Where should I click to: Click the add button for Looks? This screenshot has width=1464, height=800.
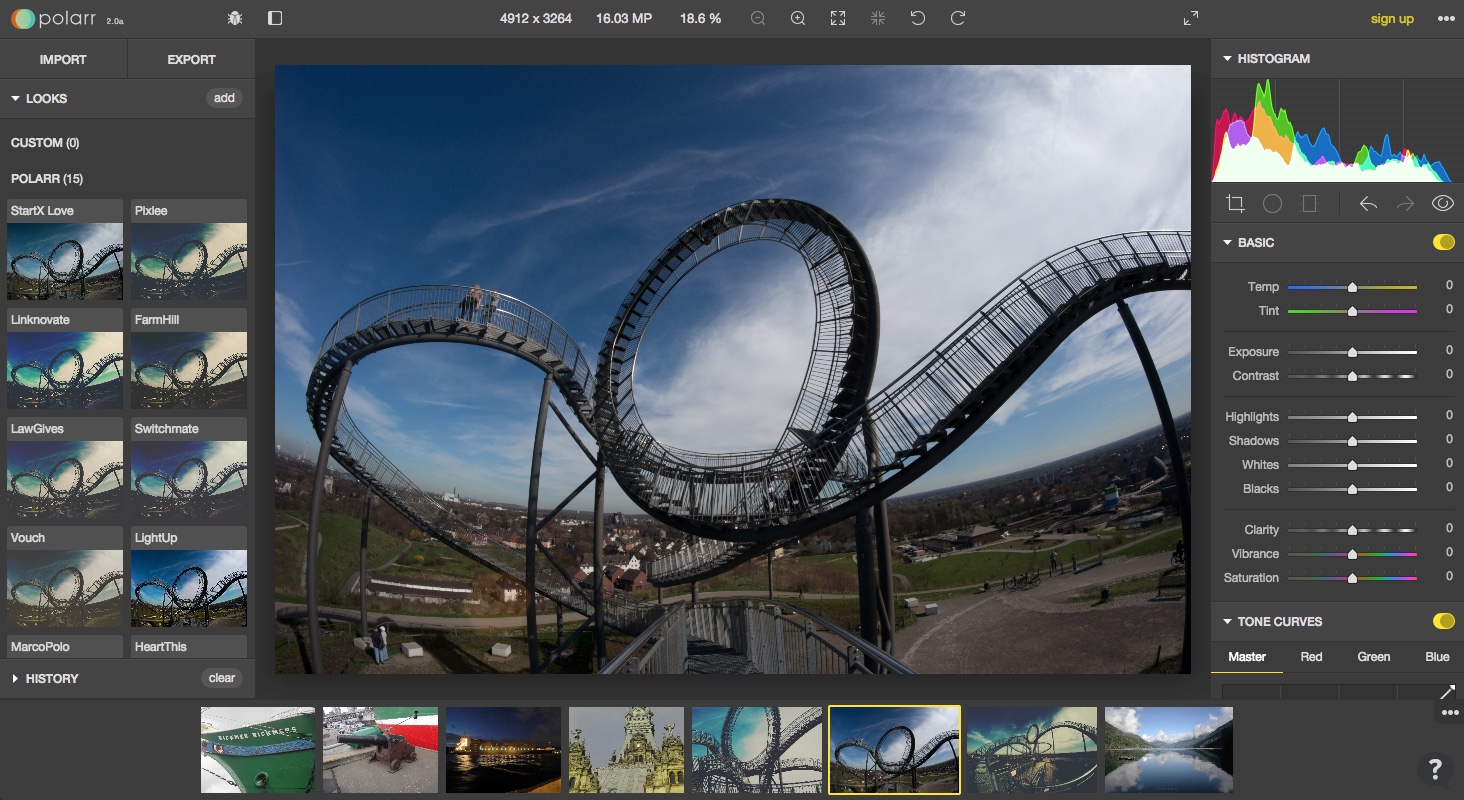224,98
